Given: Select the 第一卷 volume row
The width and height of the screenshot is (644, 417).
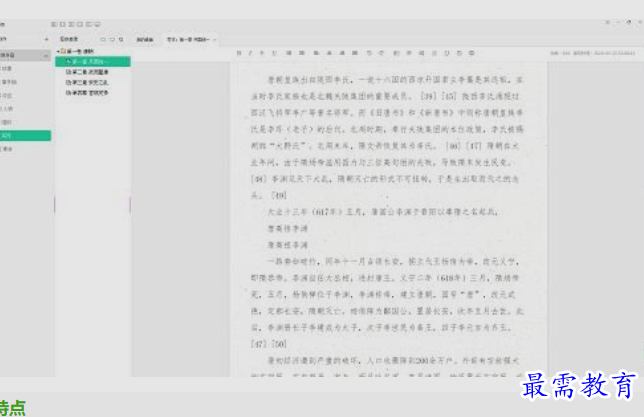Looking at the screenshot, I should pyautogui.click(x=77, y=51).
